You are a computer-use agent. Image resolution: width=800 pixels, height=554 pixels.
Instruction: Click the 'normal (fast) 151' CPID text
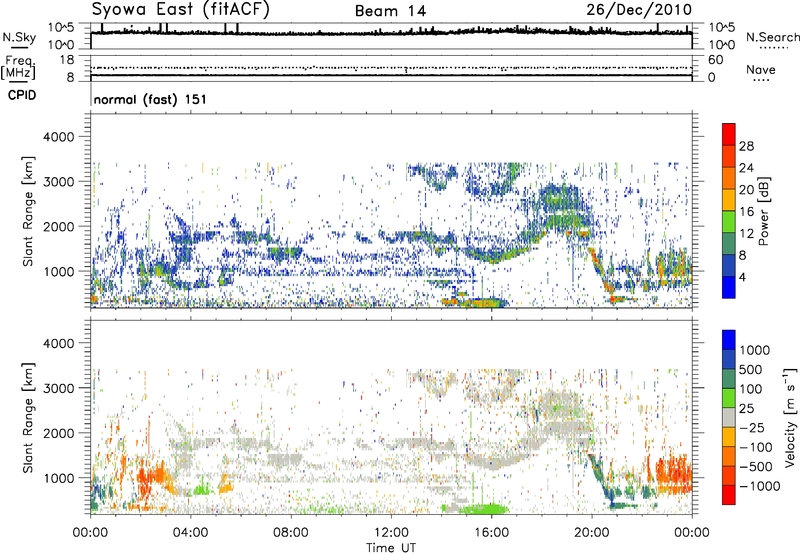[151, 99]
